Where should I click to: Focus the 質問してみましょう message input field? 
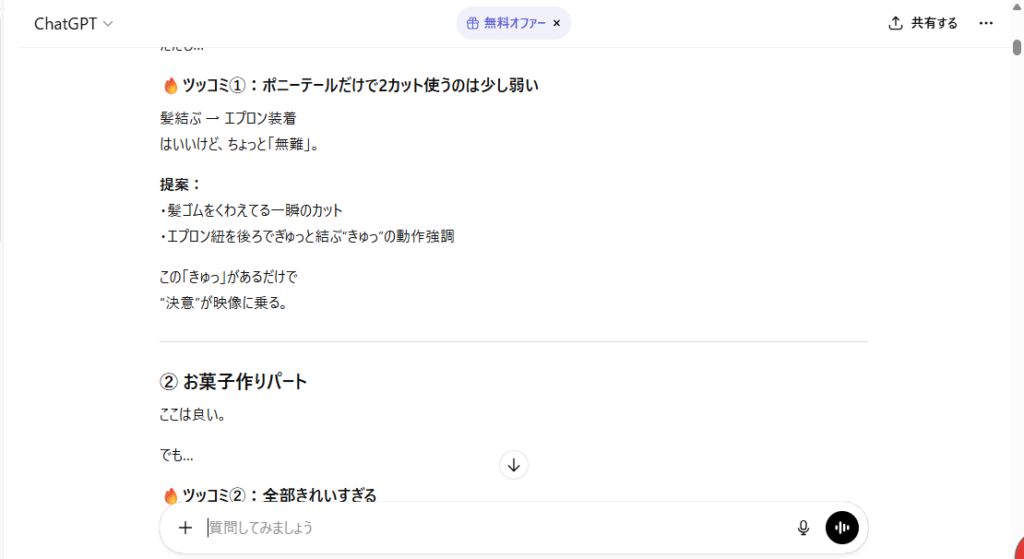coord(490,528)
